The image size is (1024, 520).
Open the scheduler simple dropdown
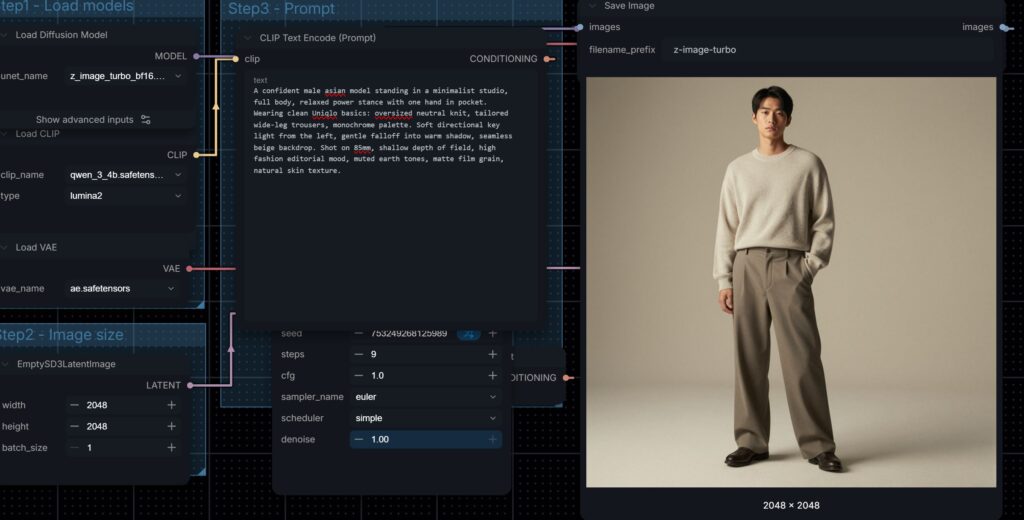pos(426,418)
